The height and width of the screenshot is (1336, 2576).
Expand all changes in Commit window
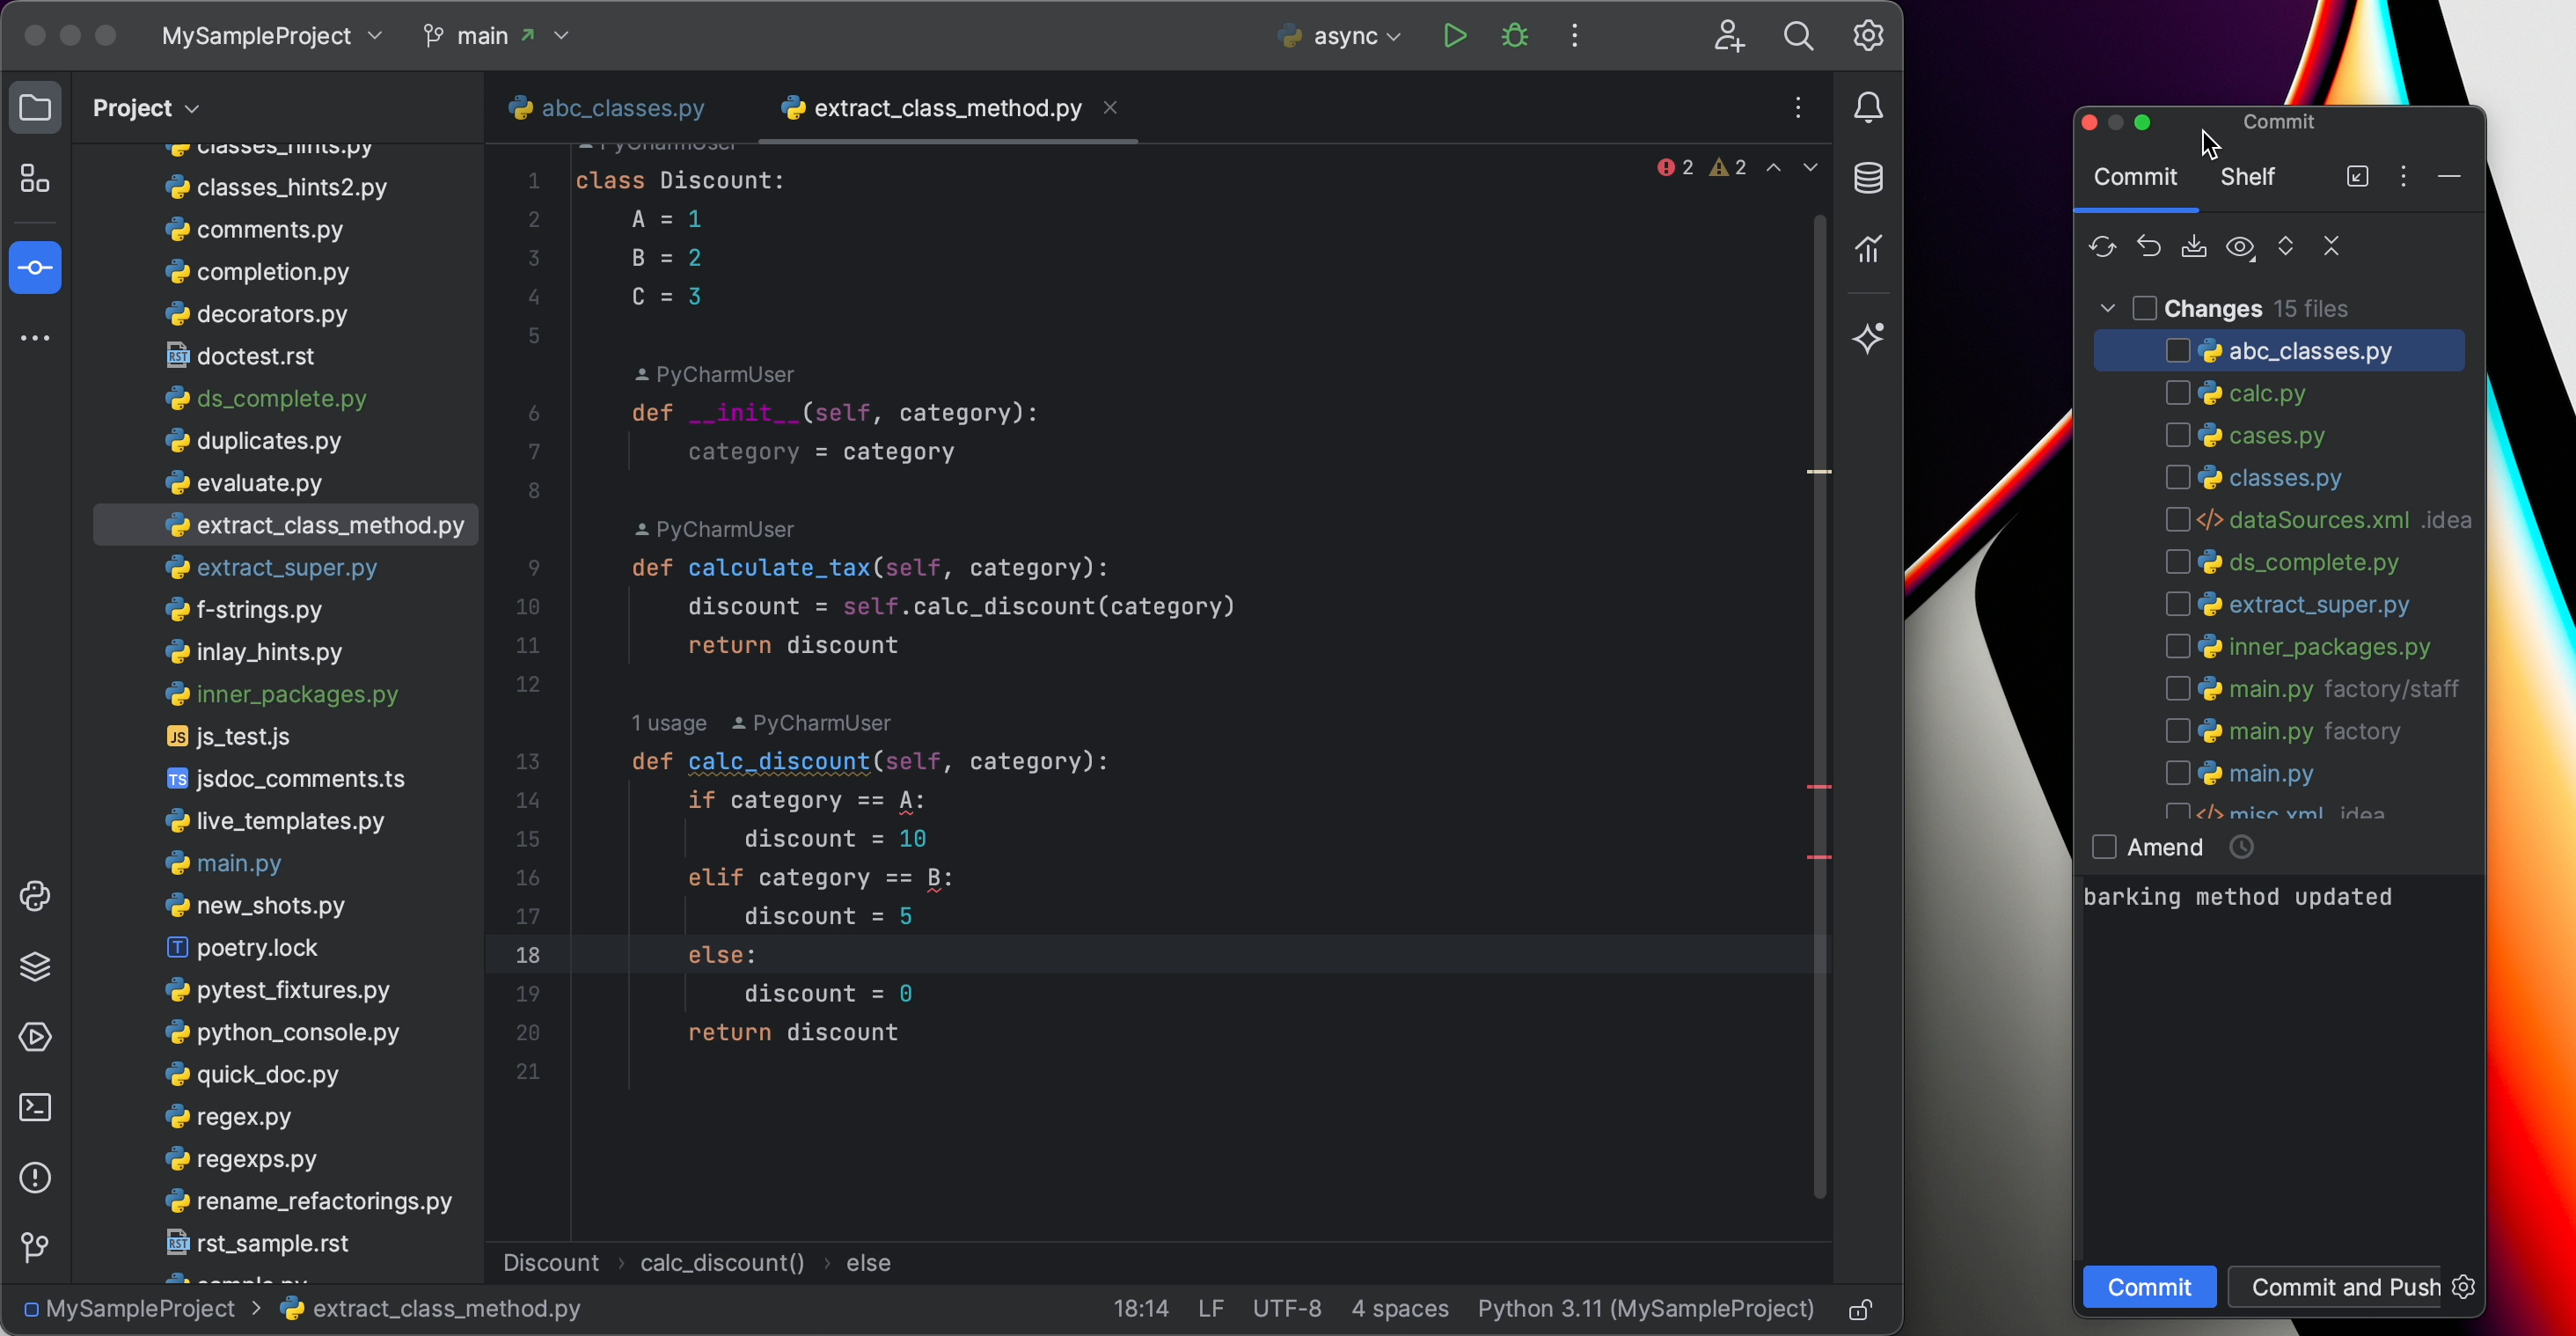point(2286,247)
